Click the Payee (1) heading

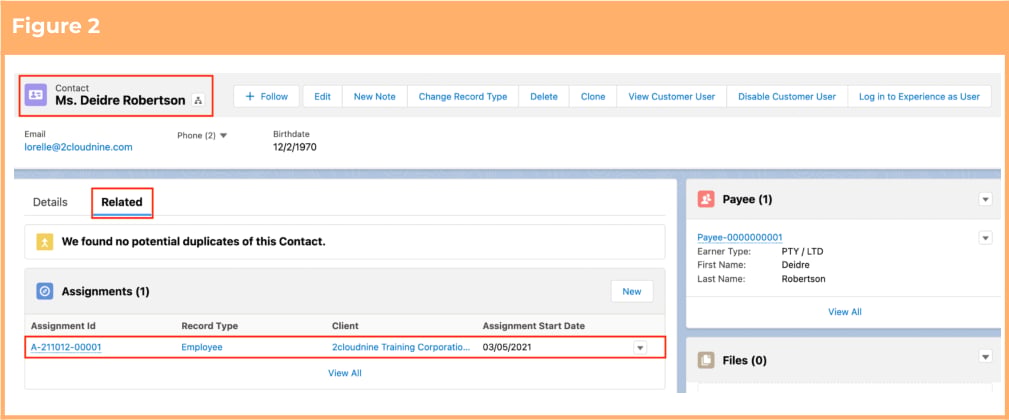pos(747,199)
